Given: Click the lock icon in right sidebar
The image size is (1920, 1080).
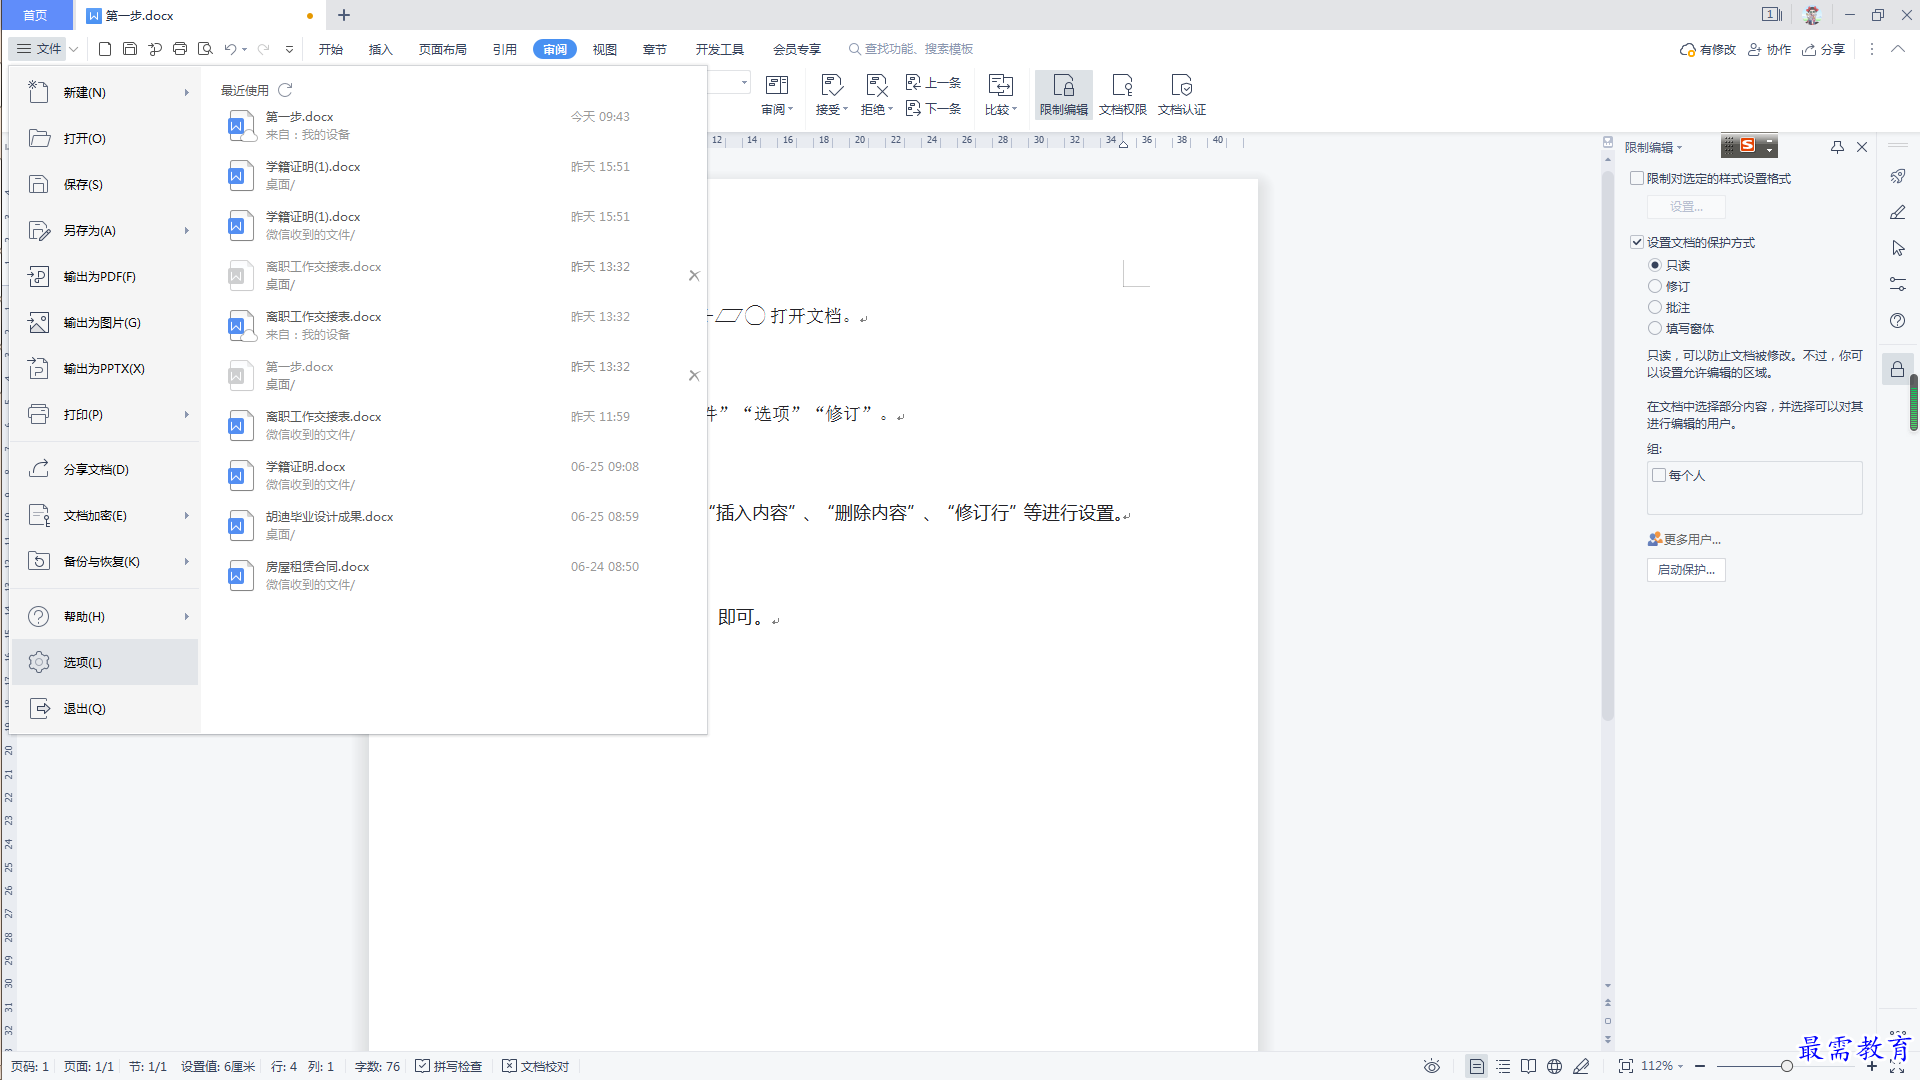Looking at the screenshot, I should click(x=1897, y=369).
